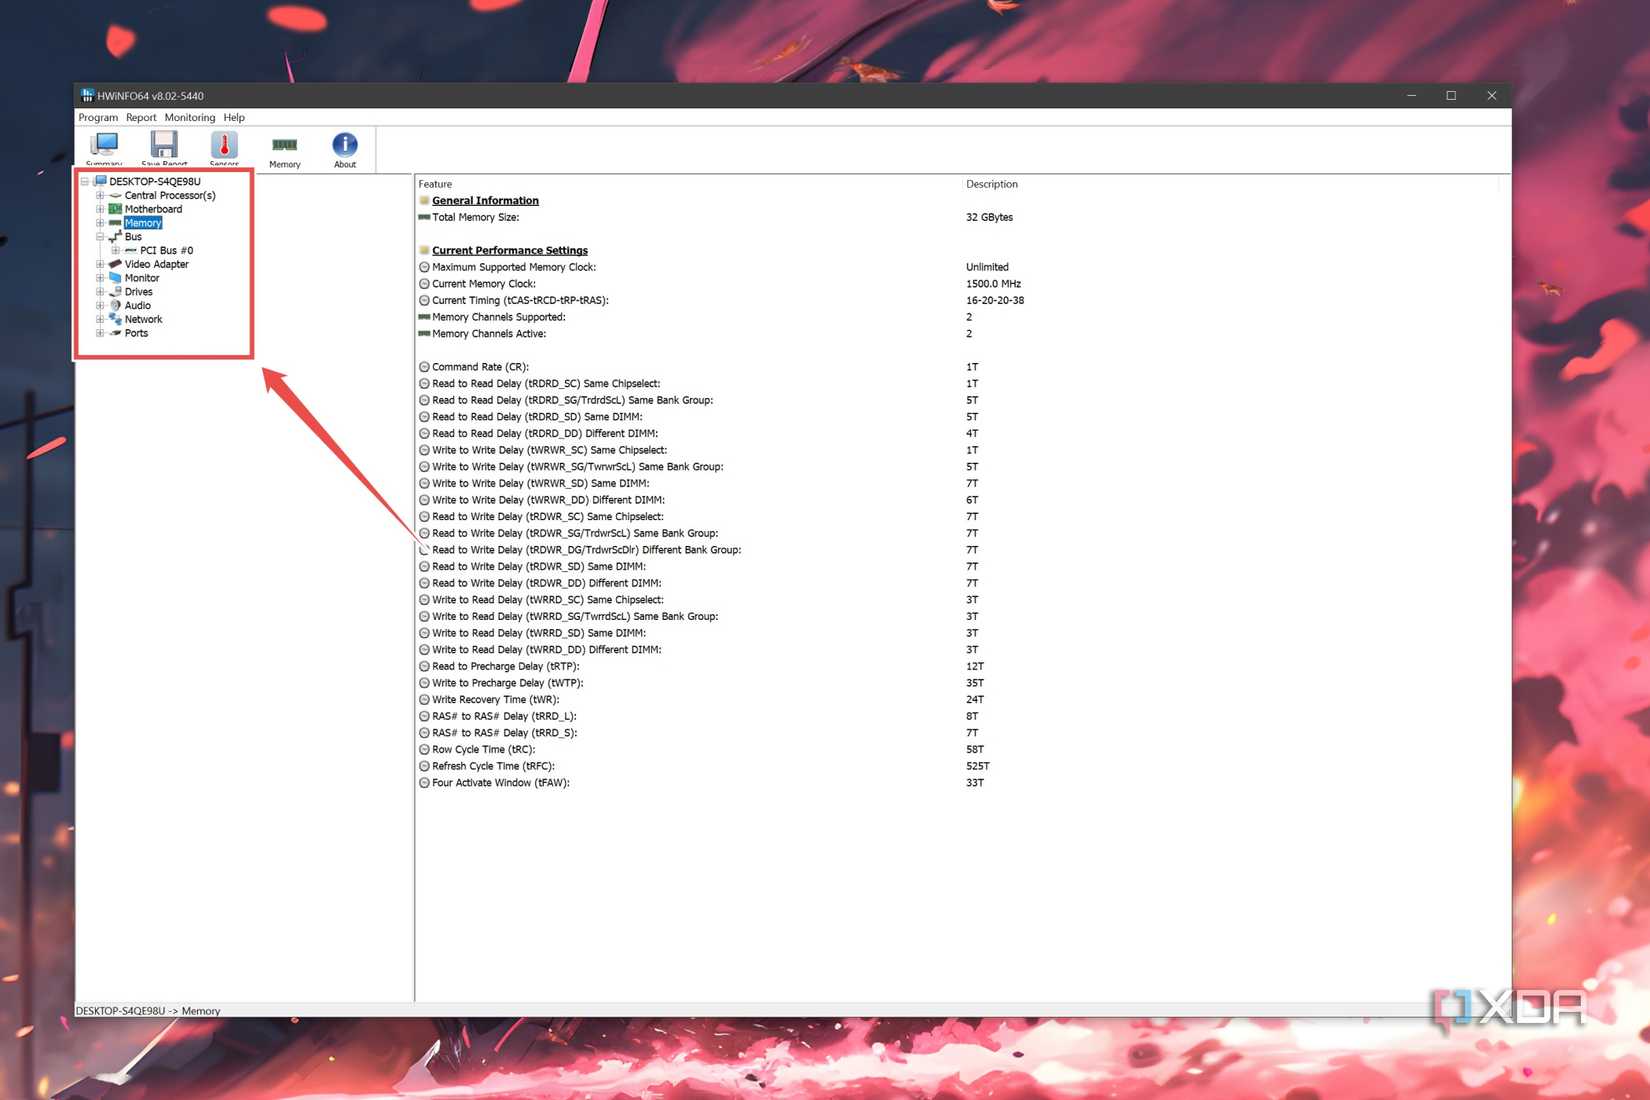1650x1100 pixels.
Task: Expand the Audio tree node
Action: (100, 306)
